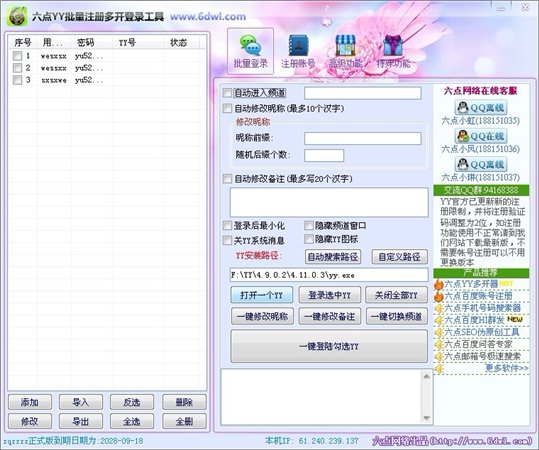Click 反选 button
539x450 pixels.
point(132,402)
